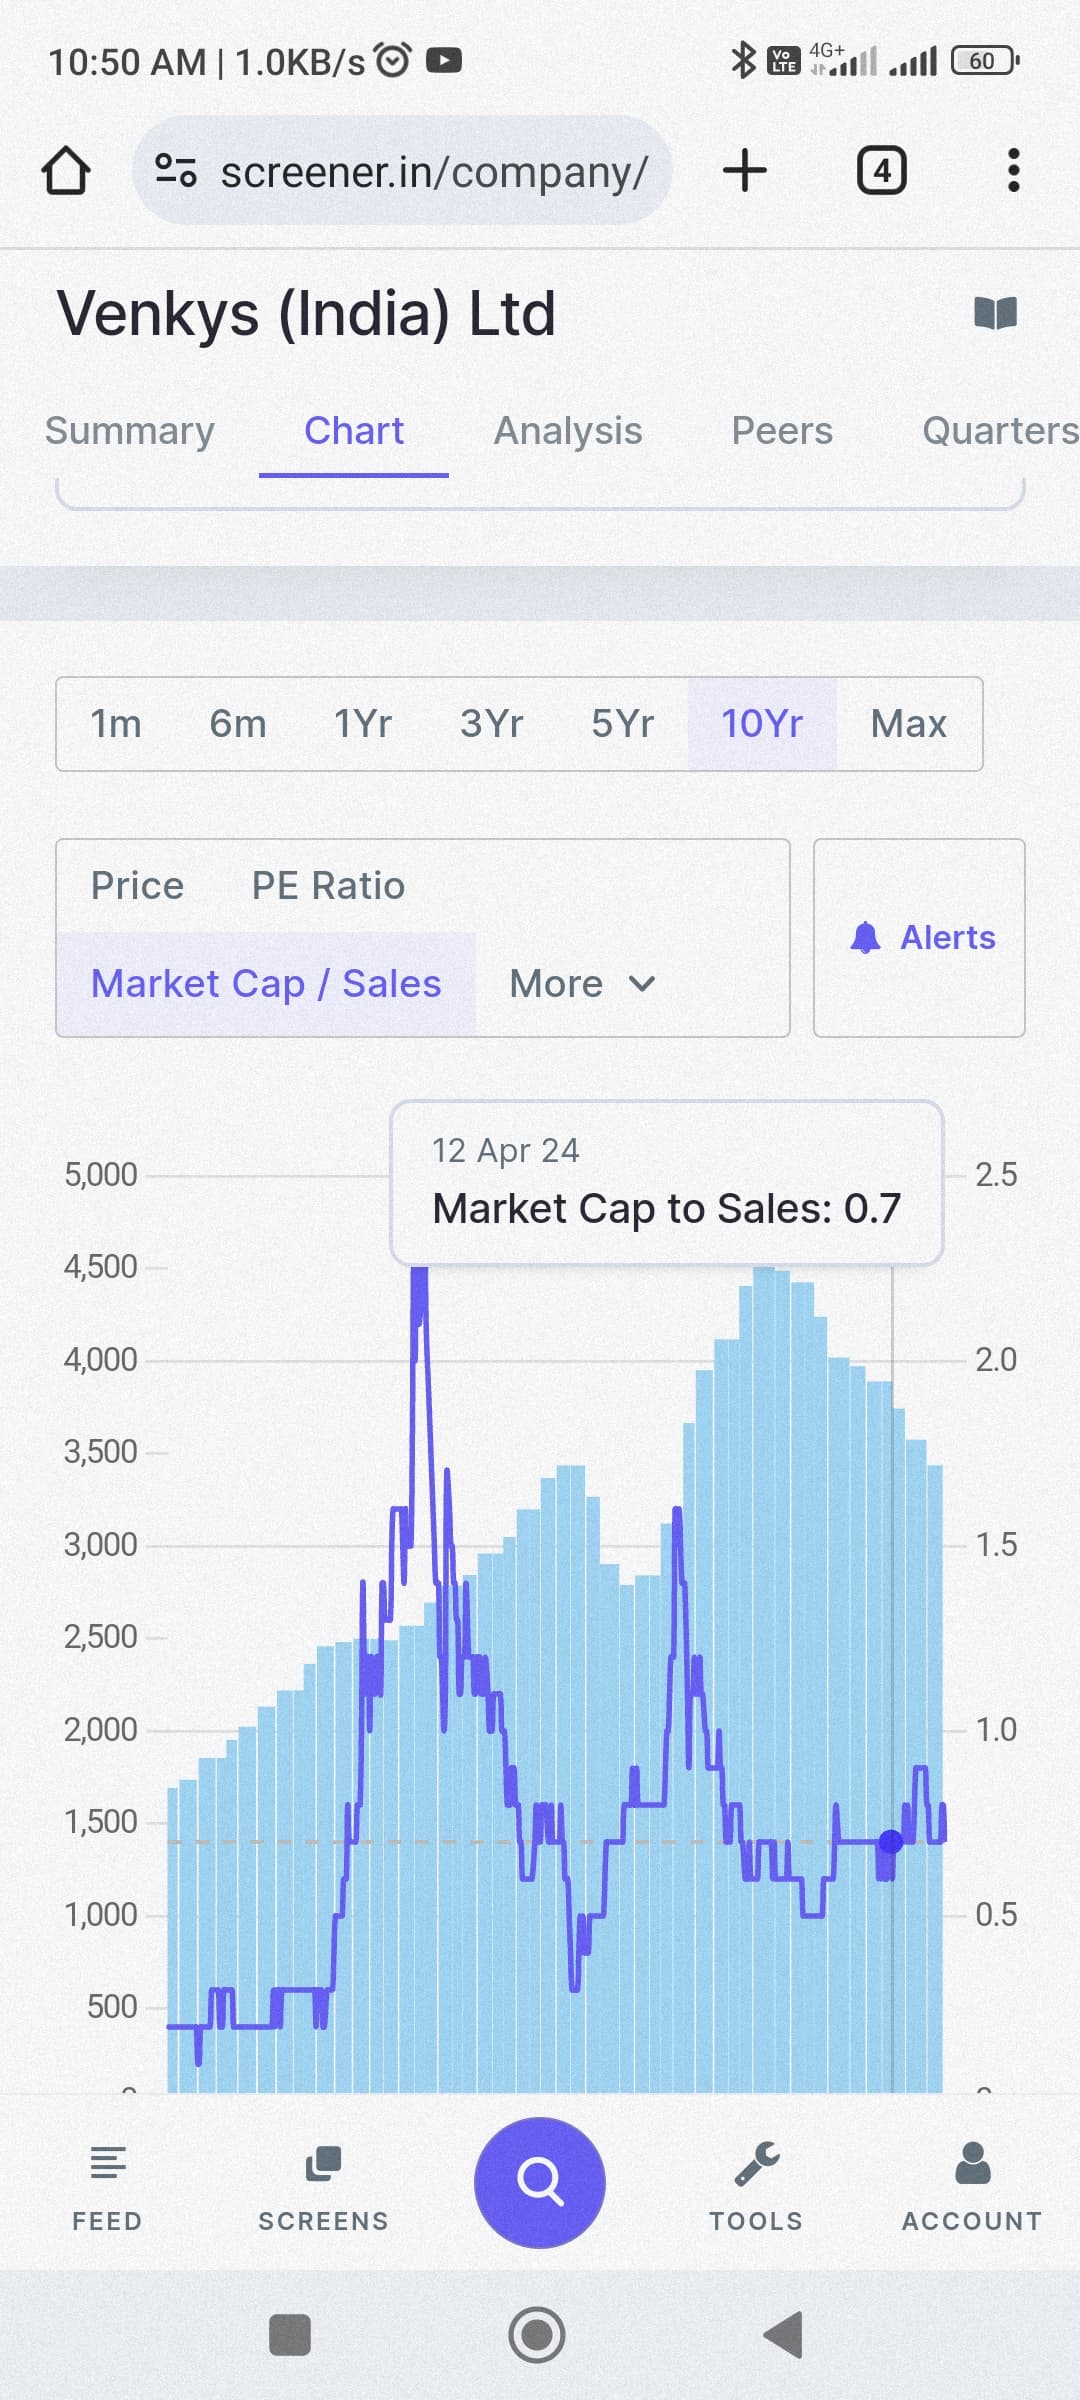Expand the More metrics dropdown
The height and width of the screenshot is (2400, 1080).
pos(582,984)
